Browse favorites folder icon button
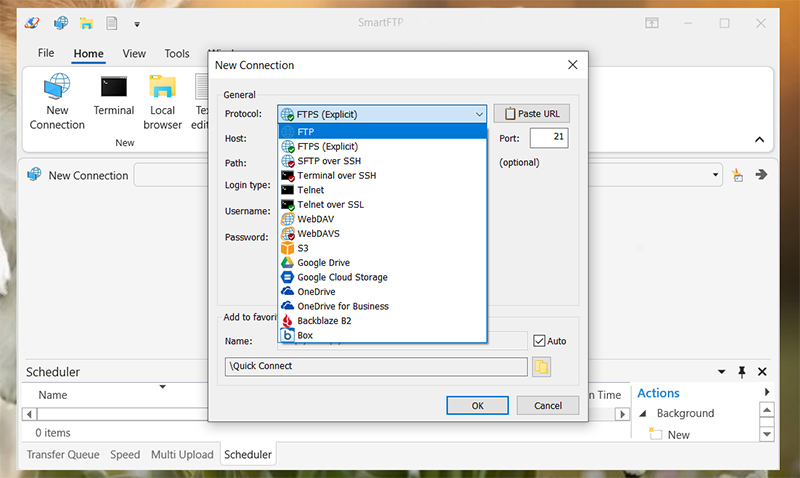The height and width of the screenshot is (478, 800). point(541,367)
